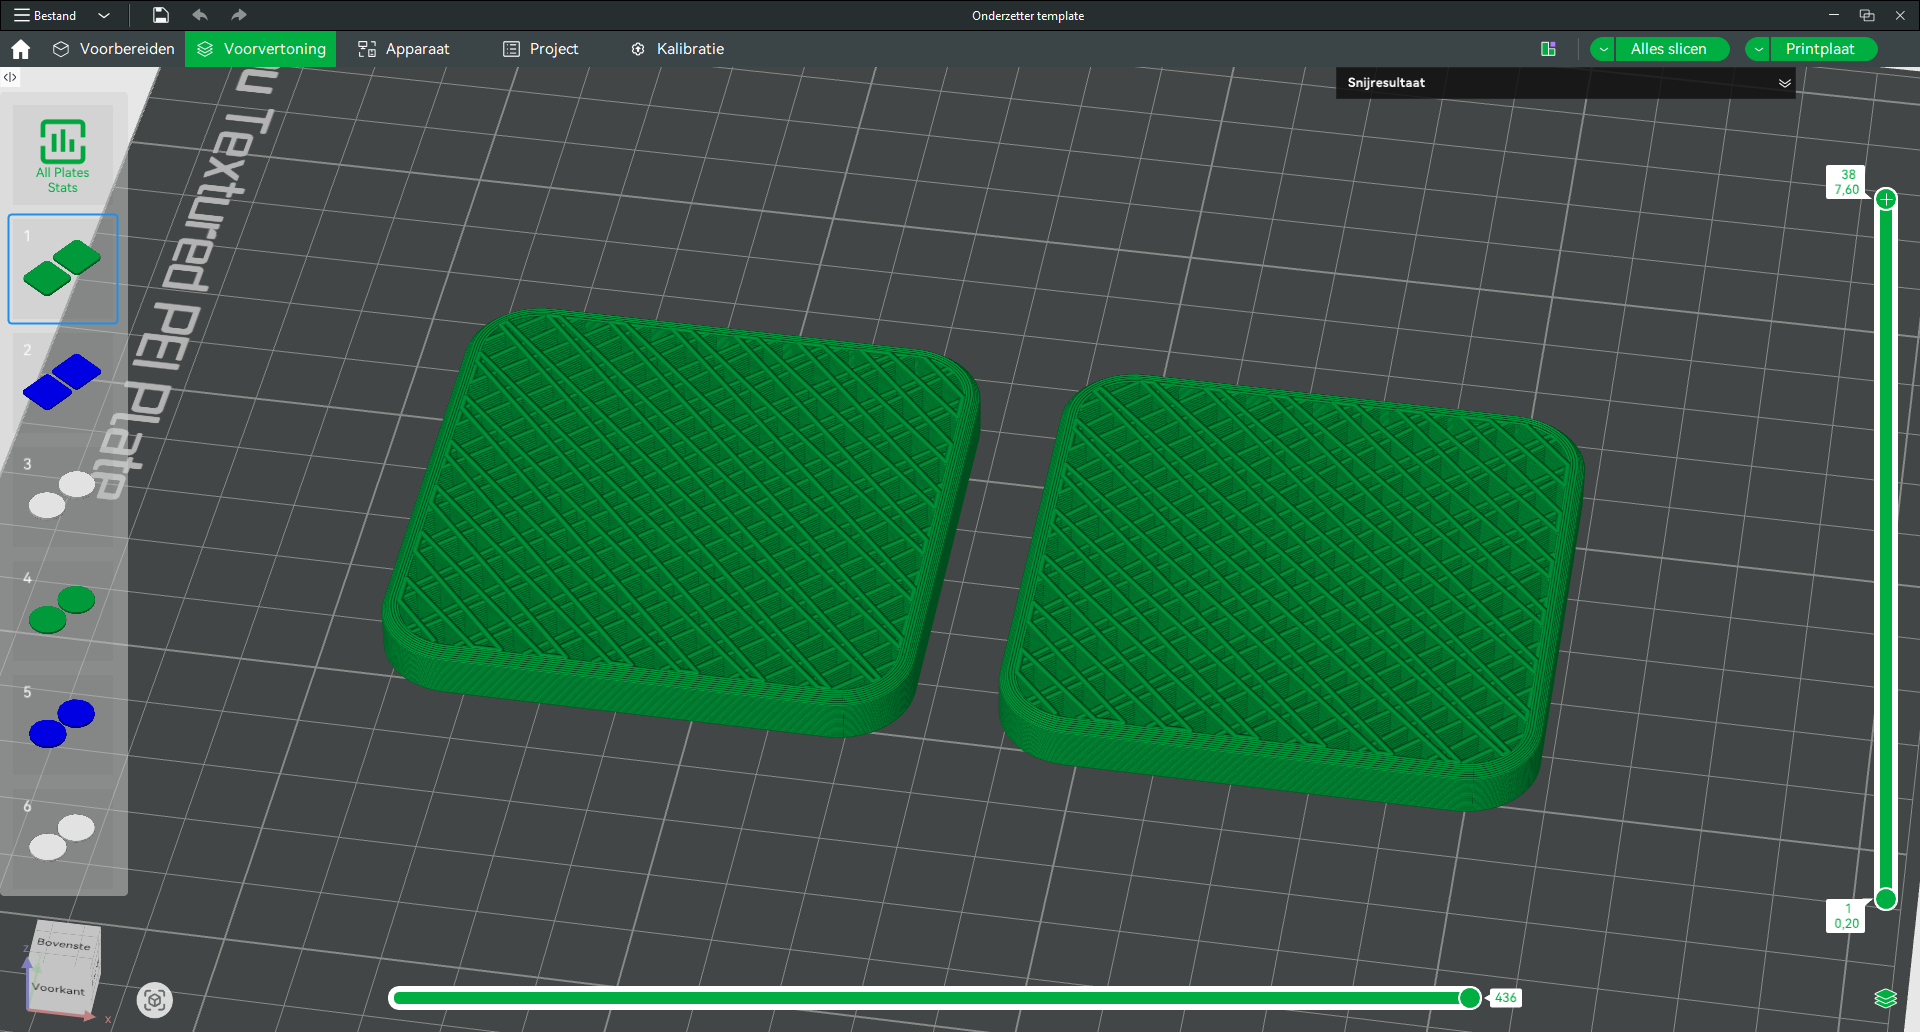This screenshot has height=1032, width=1920.
Task: Open the Kalibratie tab
Action: [677, 49]
